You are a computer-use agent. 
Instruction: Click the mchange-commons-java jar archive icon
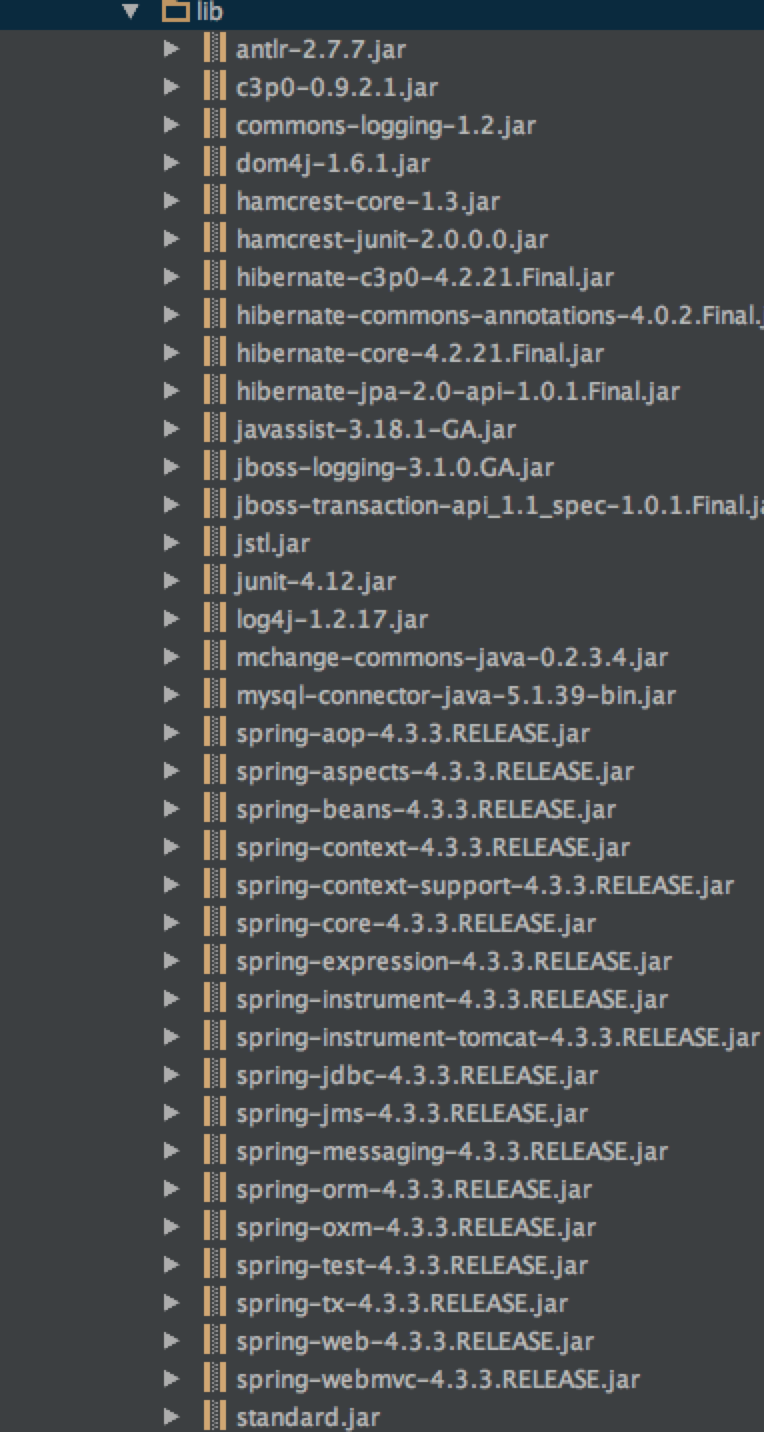214,656
